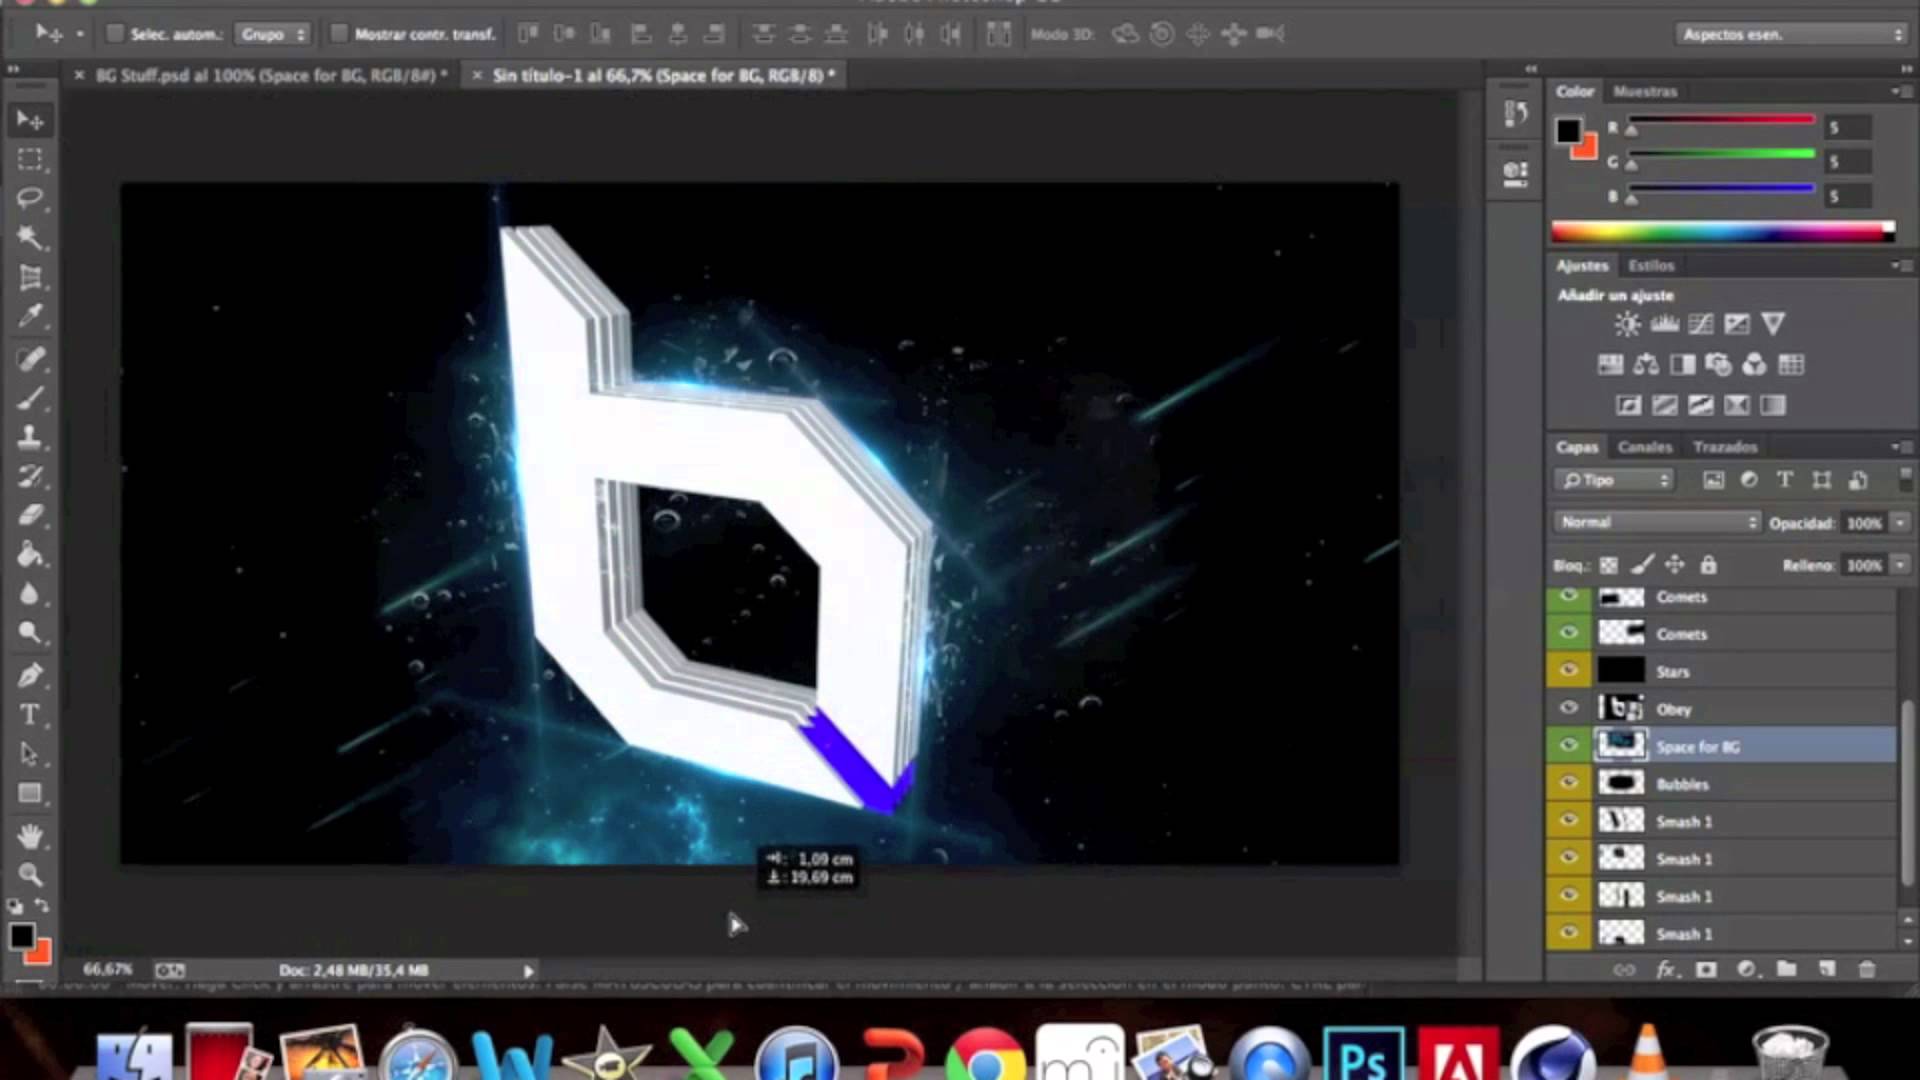Select the Healing Brush tool
The image size is (1920, 1080).
pyautogui.click(x=30, y=358)
